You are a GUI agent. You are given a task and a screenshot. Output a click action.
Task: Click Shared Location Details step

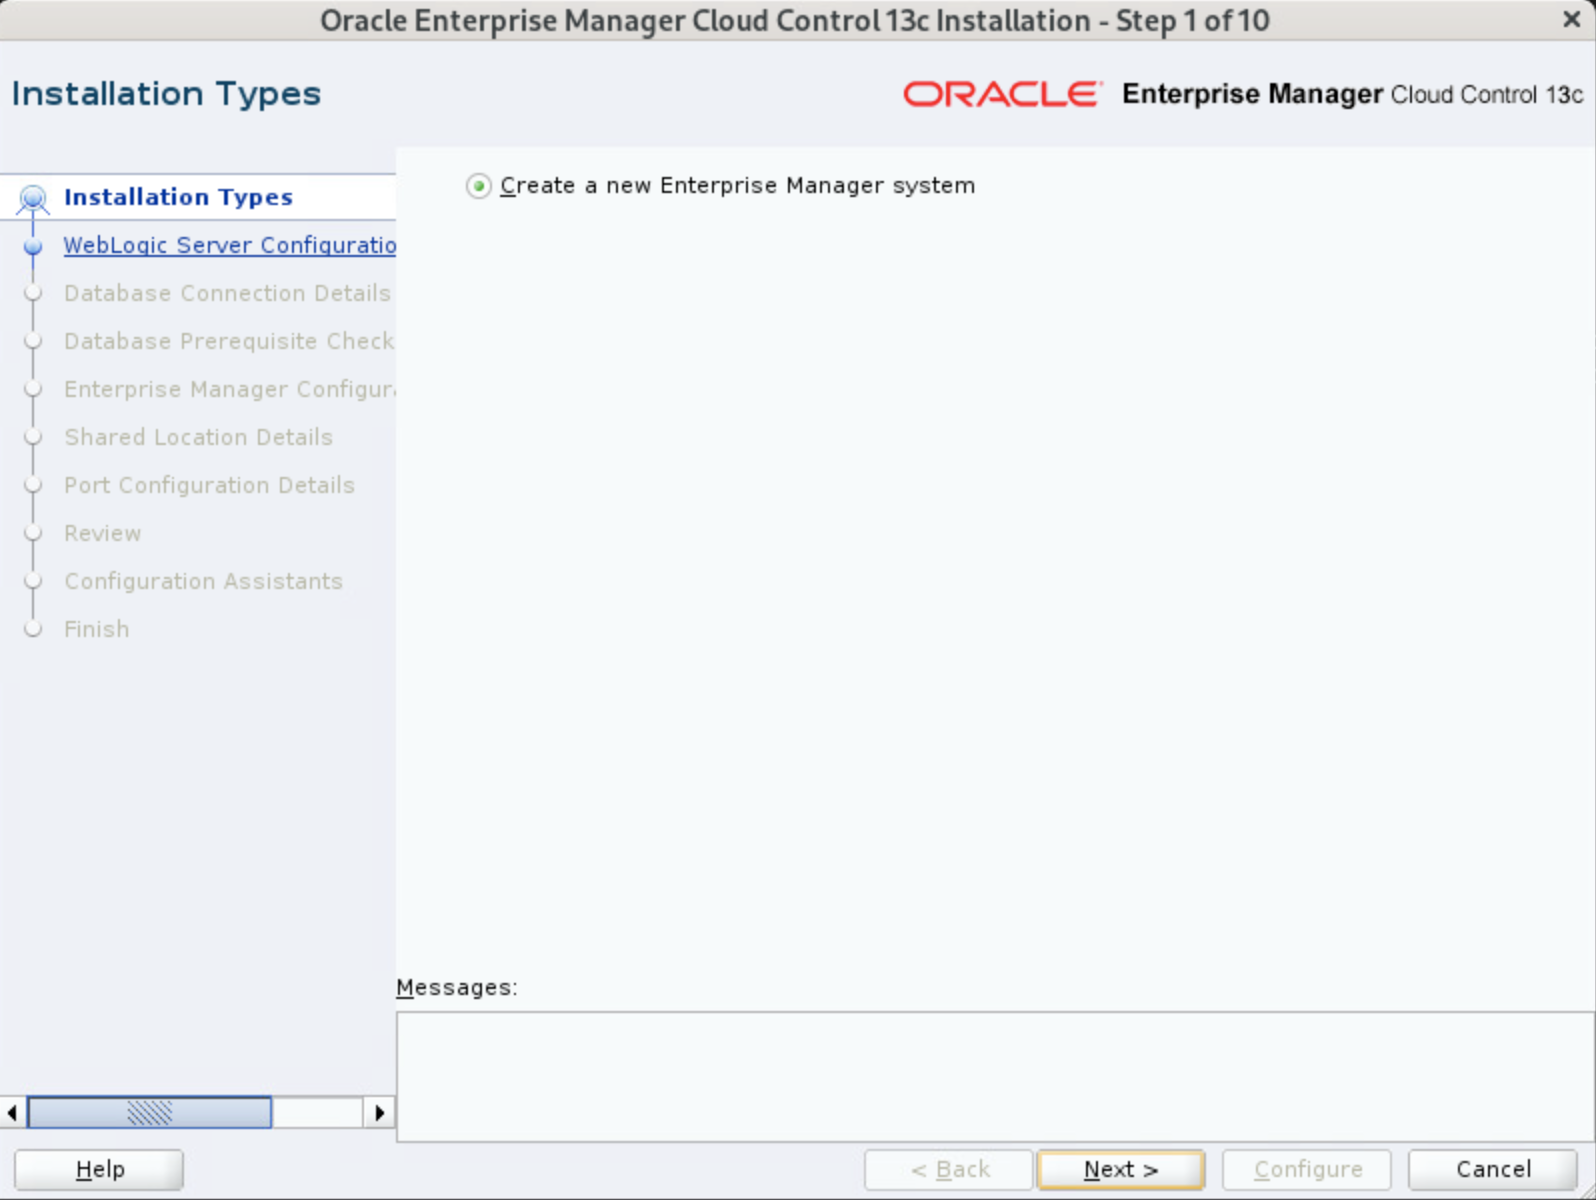(x=198, y=437)
